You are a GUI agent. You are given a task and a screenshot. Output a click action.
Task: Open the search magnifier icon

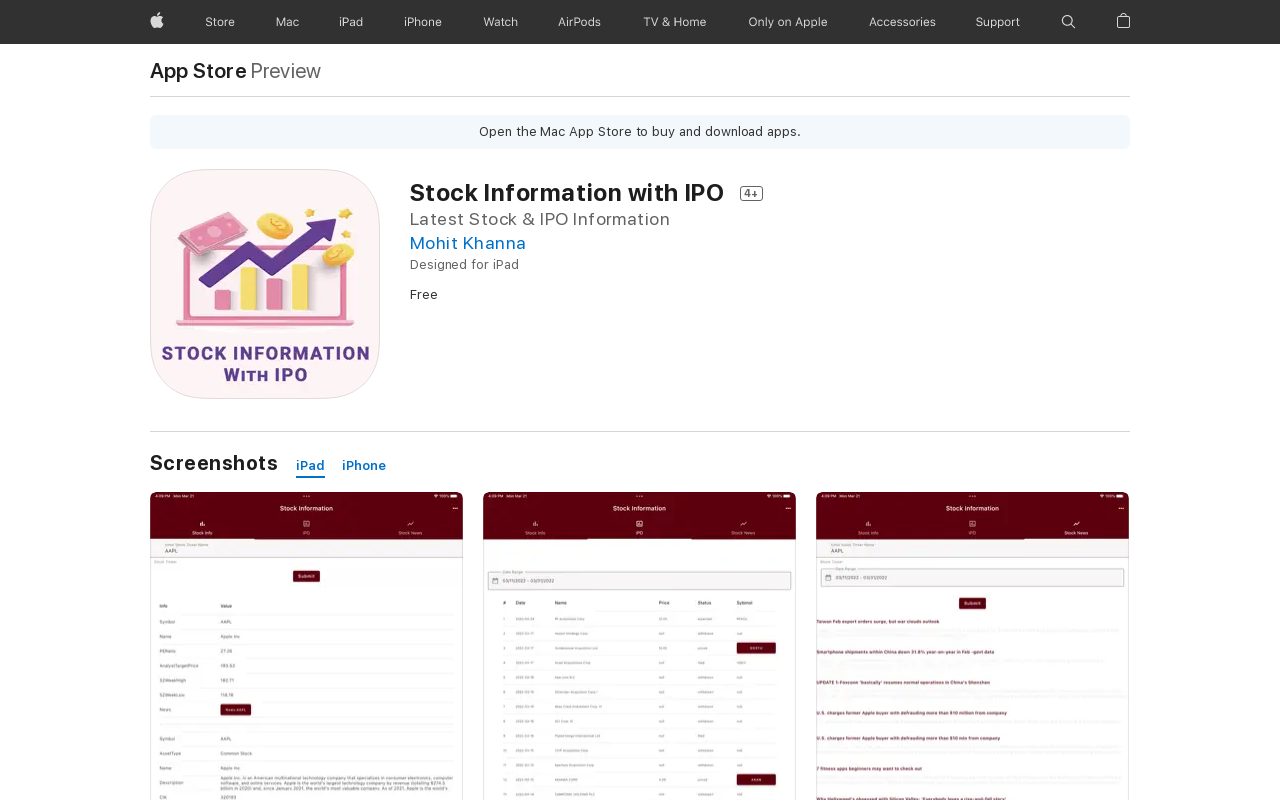tap(1068, 22)
